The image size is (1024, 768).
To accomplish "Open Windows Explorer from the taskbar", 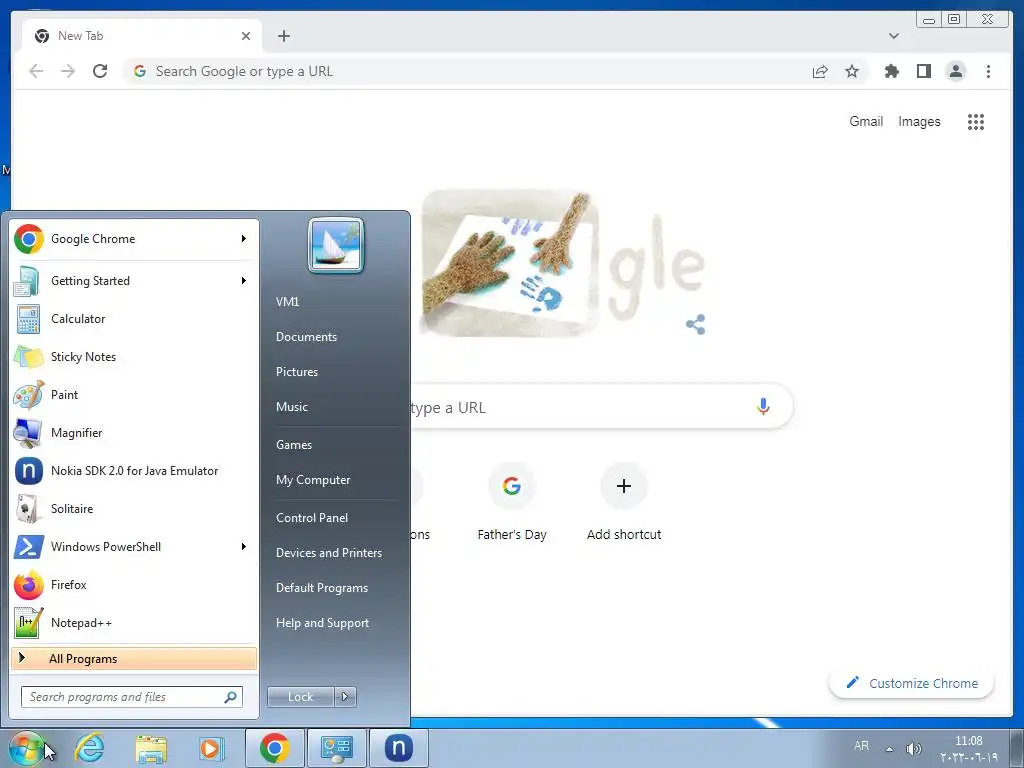I will 151,748.
